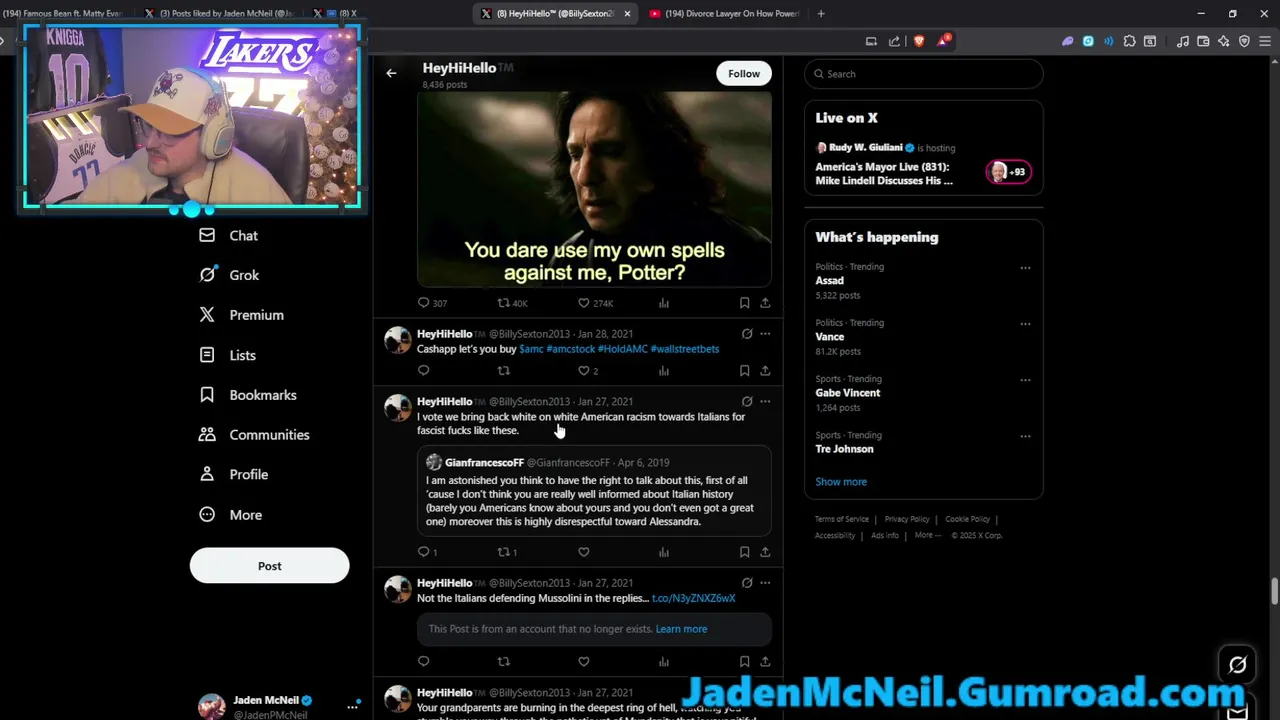1280x720 pixels.
Task: Open Terms of Service link
Action: click(x=842, y=519)
